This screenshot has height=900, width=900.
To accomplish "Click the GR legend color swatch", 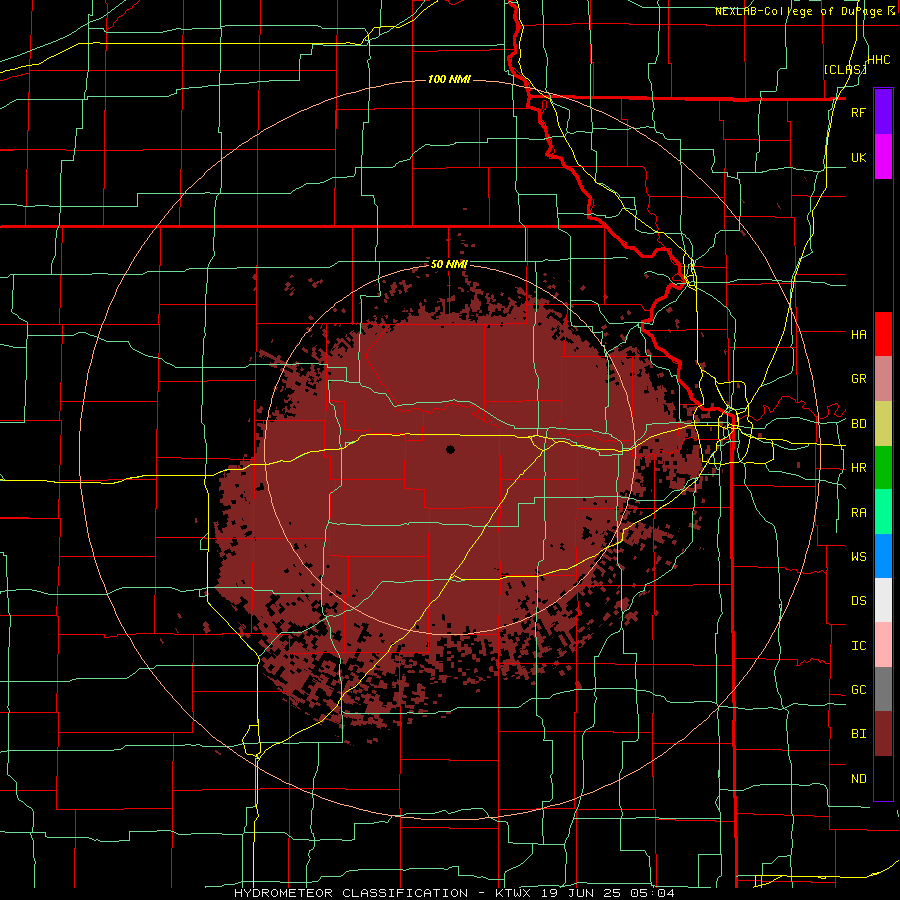I will [x=883, y=379].
